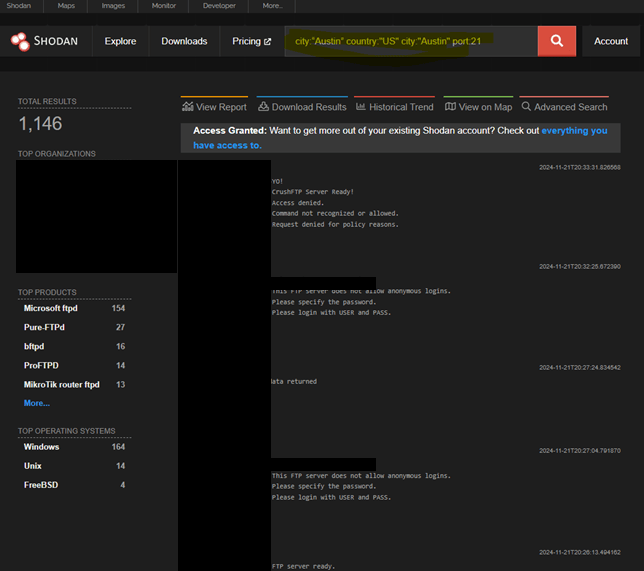Screen dimensions: 644x571
Task: Click the 'YO!' banner line
Action: pyautogui.click(x=277, y=181)
